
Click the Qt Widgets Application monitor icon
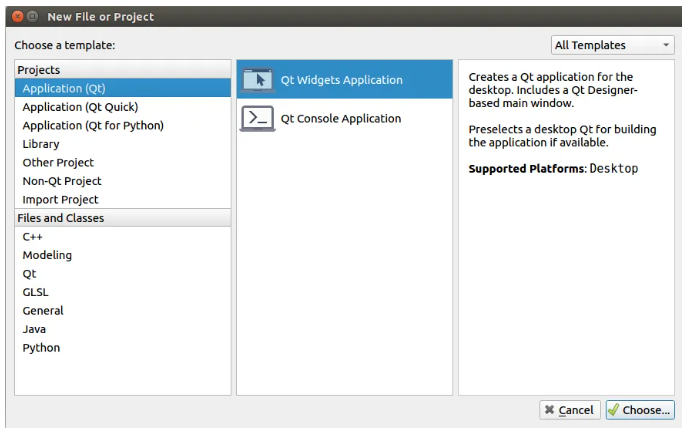coord(258,80)
